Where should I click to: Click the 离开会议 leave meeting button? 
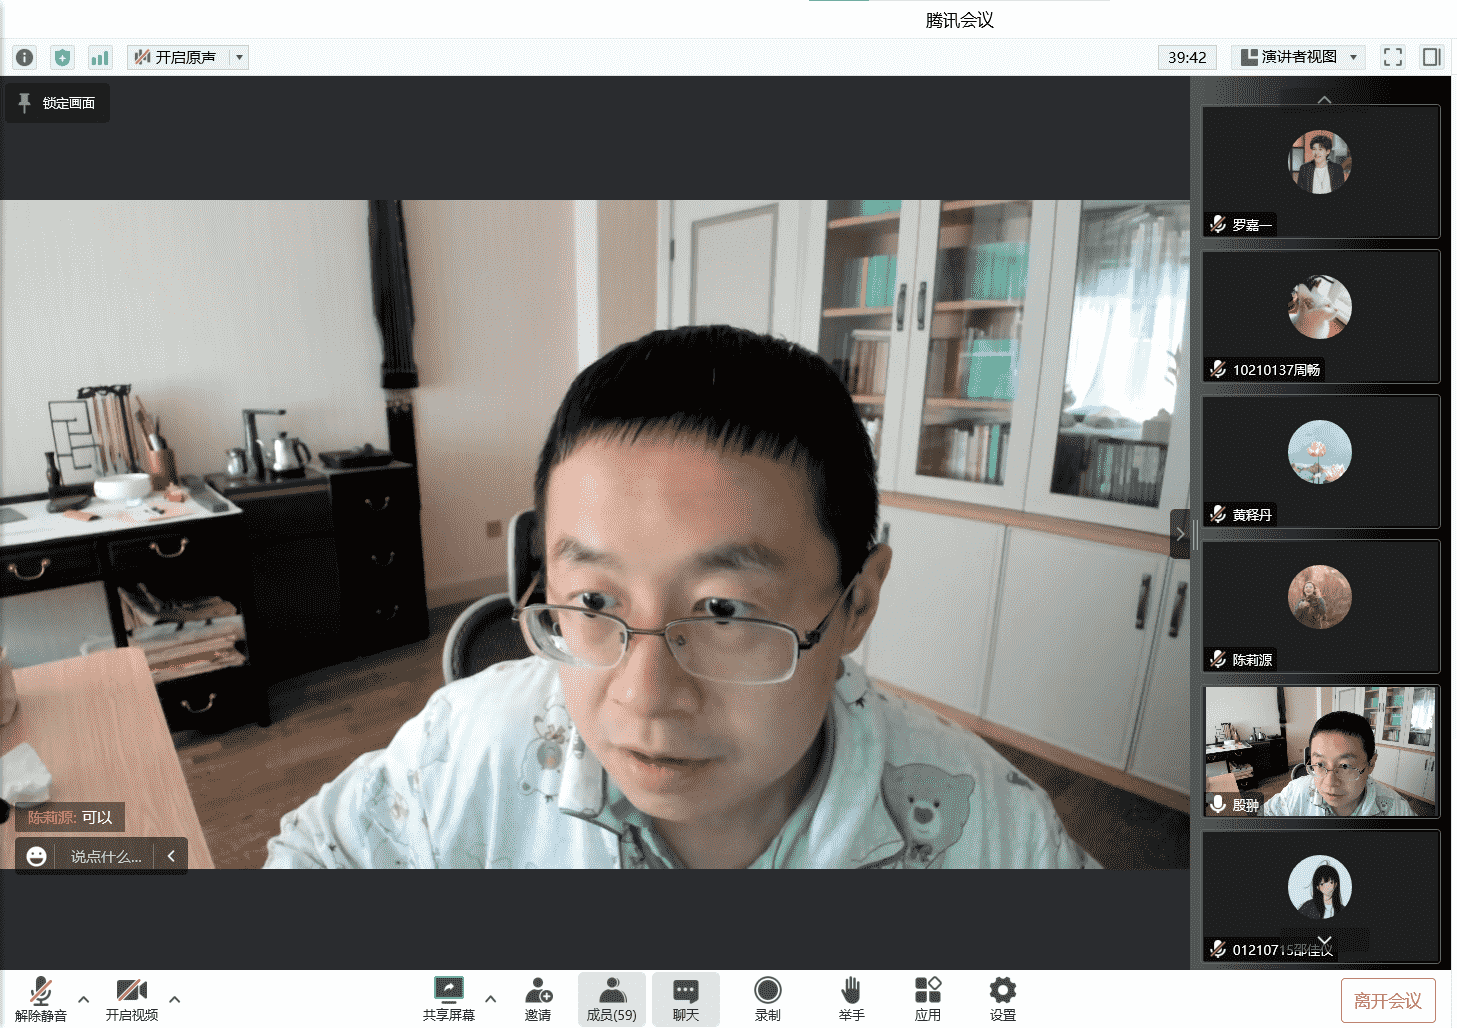(1387, 1000)
